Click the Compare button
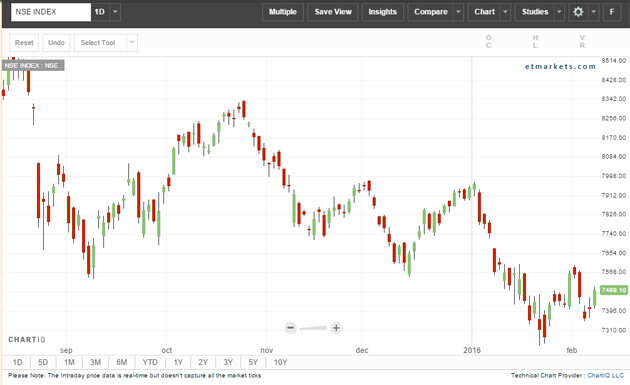The height and width of the screenshot is (385, 630). click(431, 12)
